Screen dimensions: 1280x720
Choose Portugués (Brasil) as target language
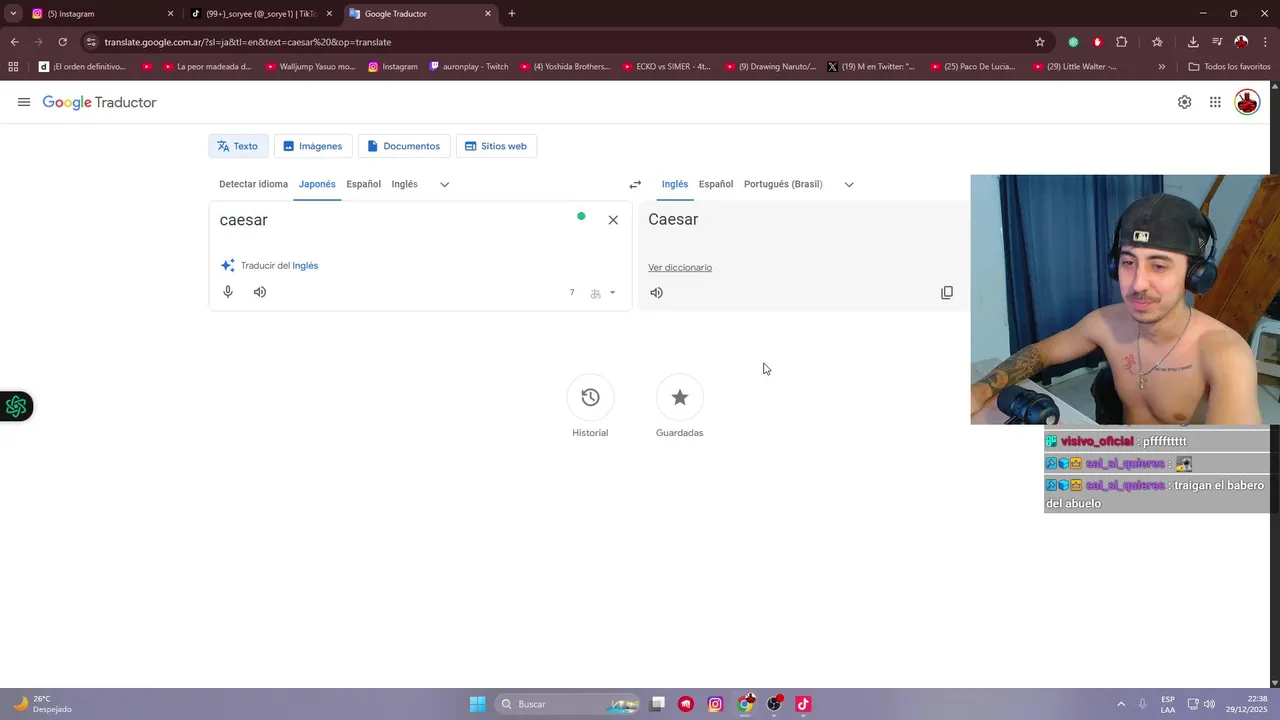click(x=783, y=184)
